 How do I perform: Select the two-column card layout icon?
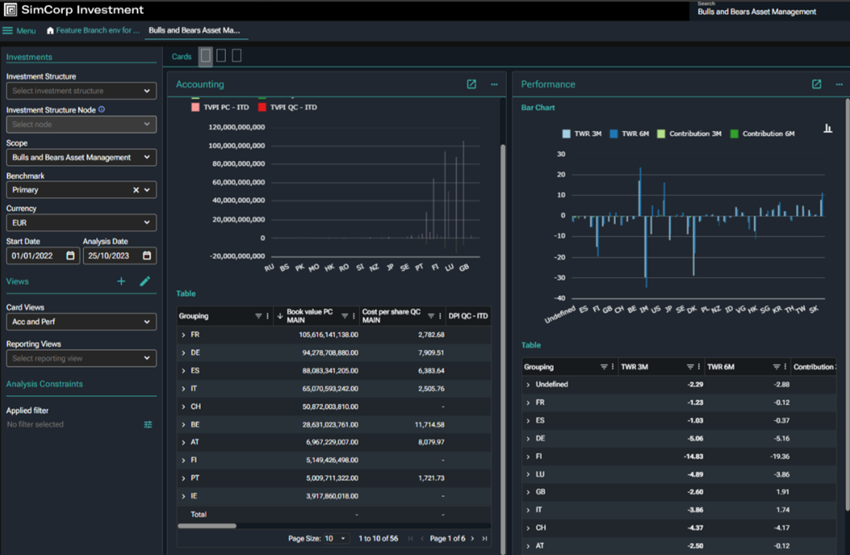tap(221, 56)
